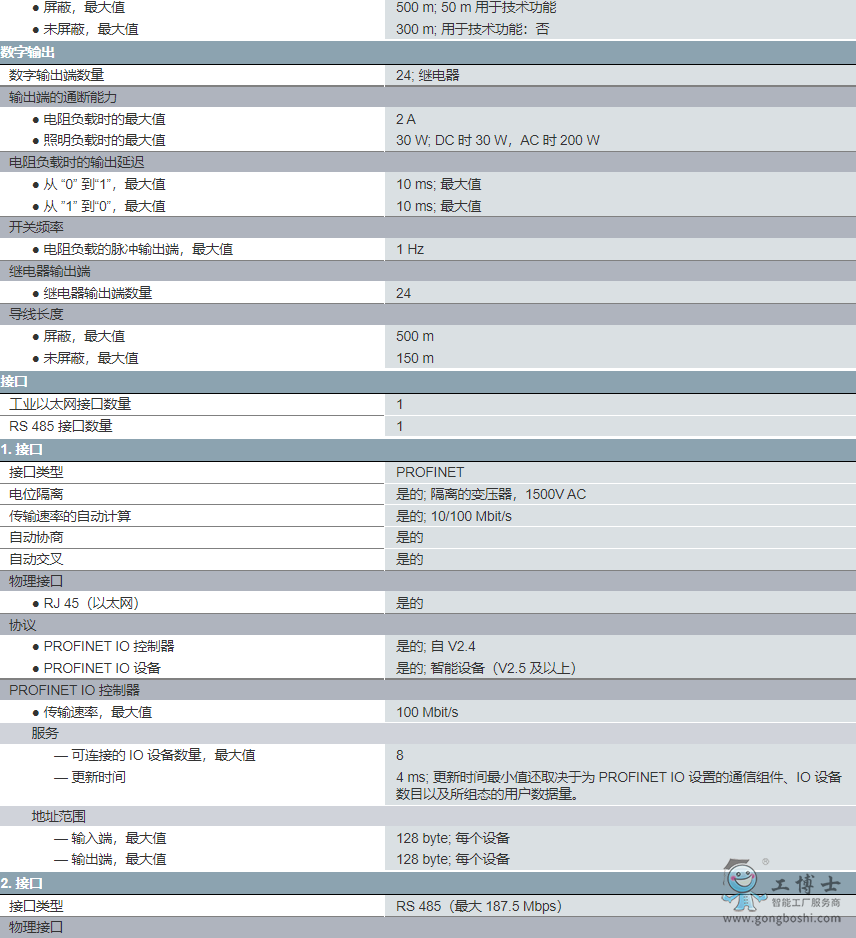The width and height of the screenshot is (856, 938).
Task: Select the PROFINET IO 设备 bullet item
Action: pyautogui.click(x=101, y=668)
